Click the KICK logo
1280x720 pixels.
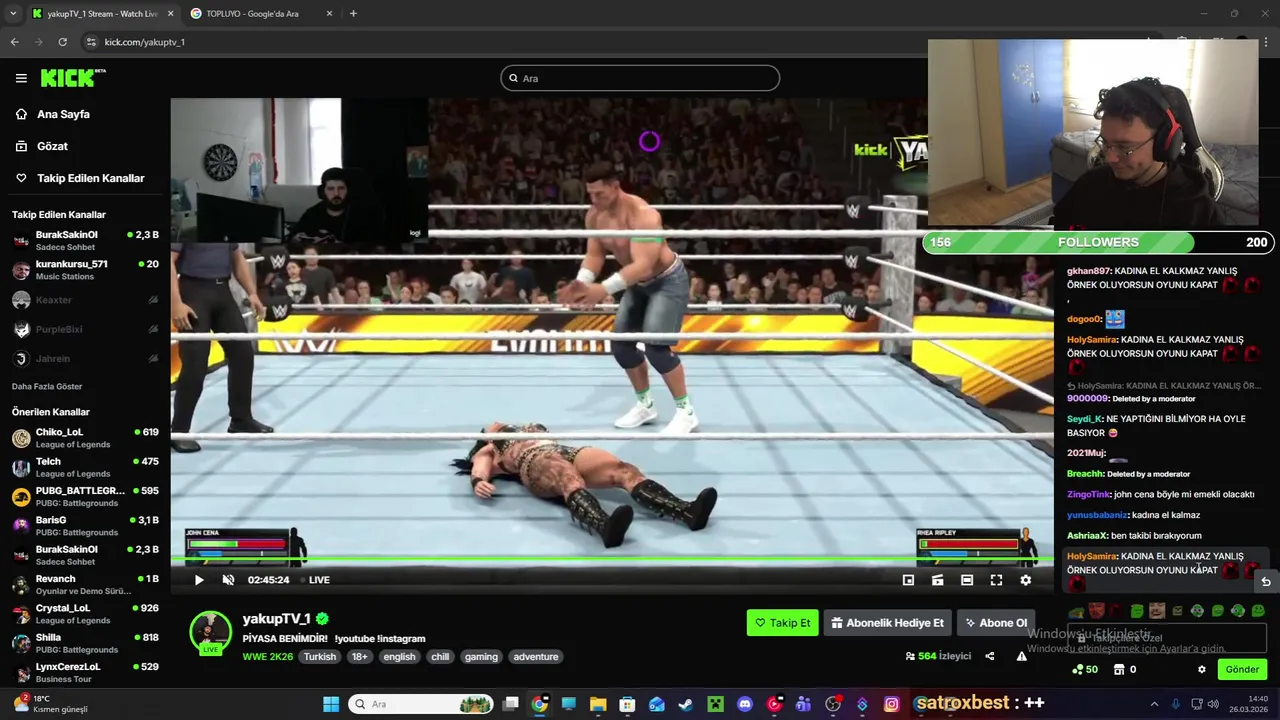[x=72, y=78]
